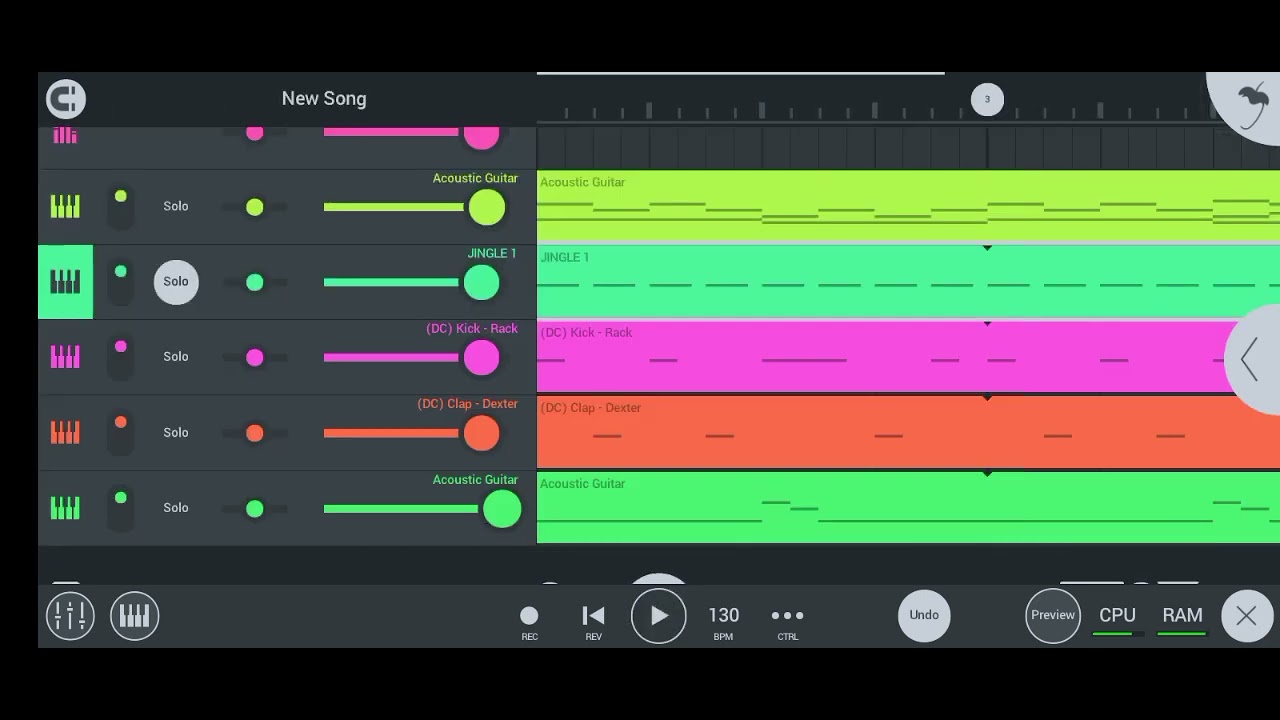Click the New Song title
The width and height of the screenshot is (1280, 720).
[324, 98]
